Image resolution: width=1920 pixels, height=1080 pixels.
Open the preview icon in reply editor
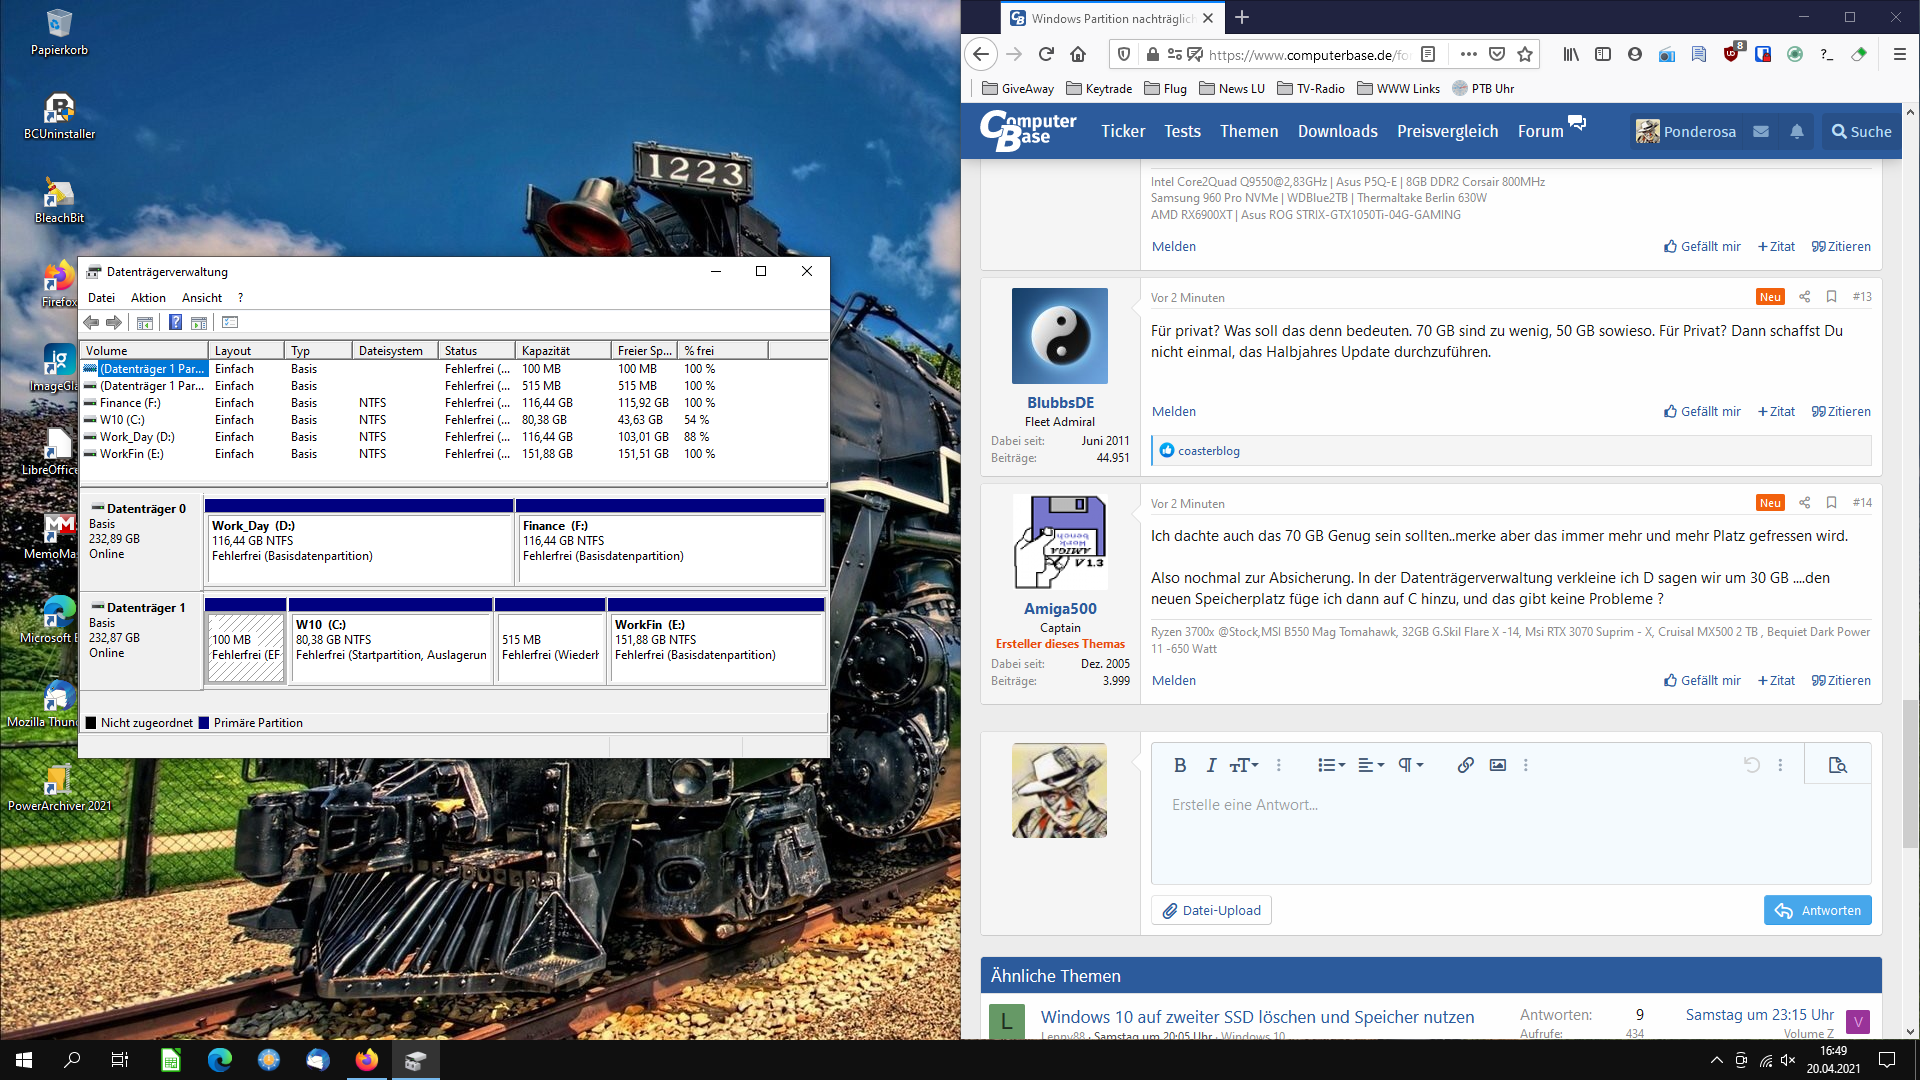1837,765
